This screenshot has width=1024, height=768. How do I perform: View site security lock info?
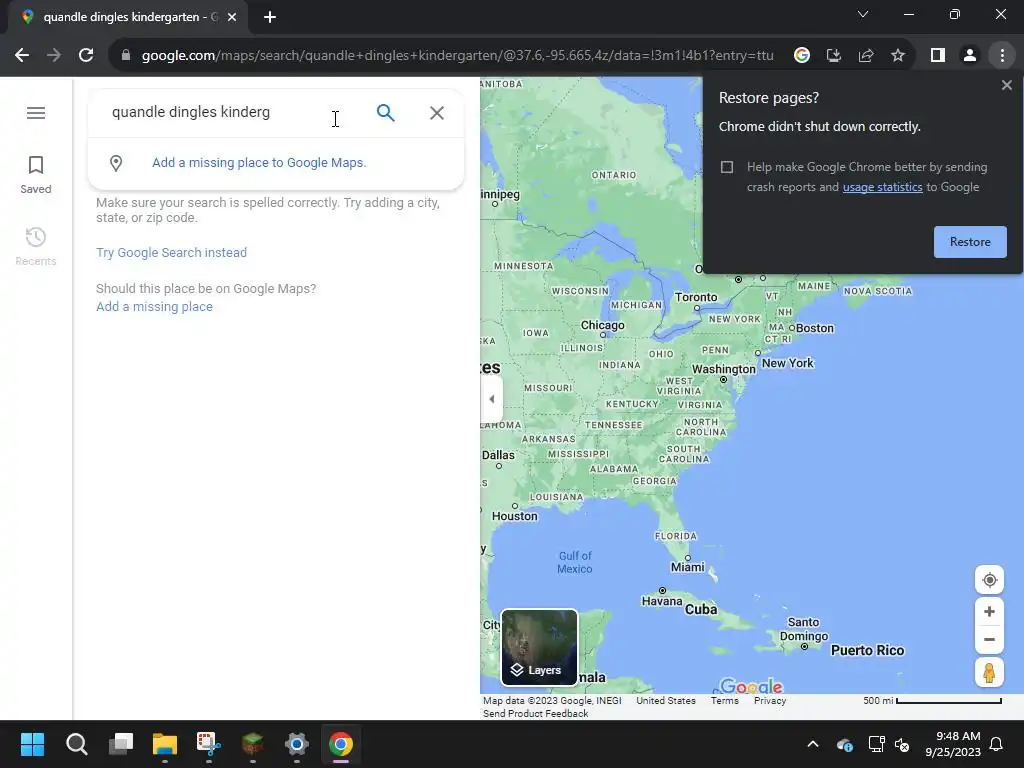point(126,56)
